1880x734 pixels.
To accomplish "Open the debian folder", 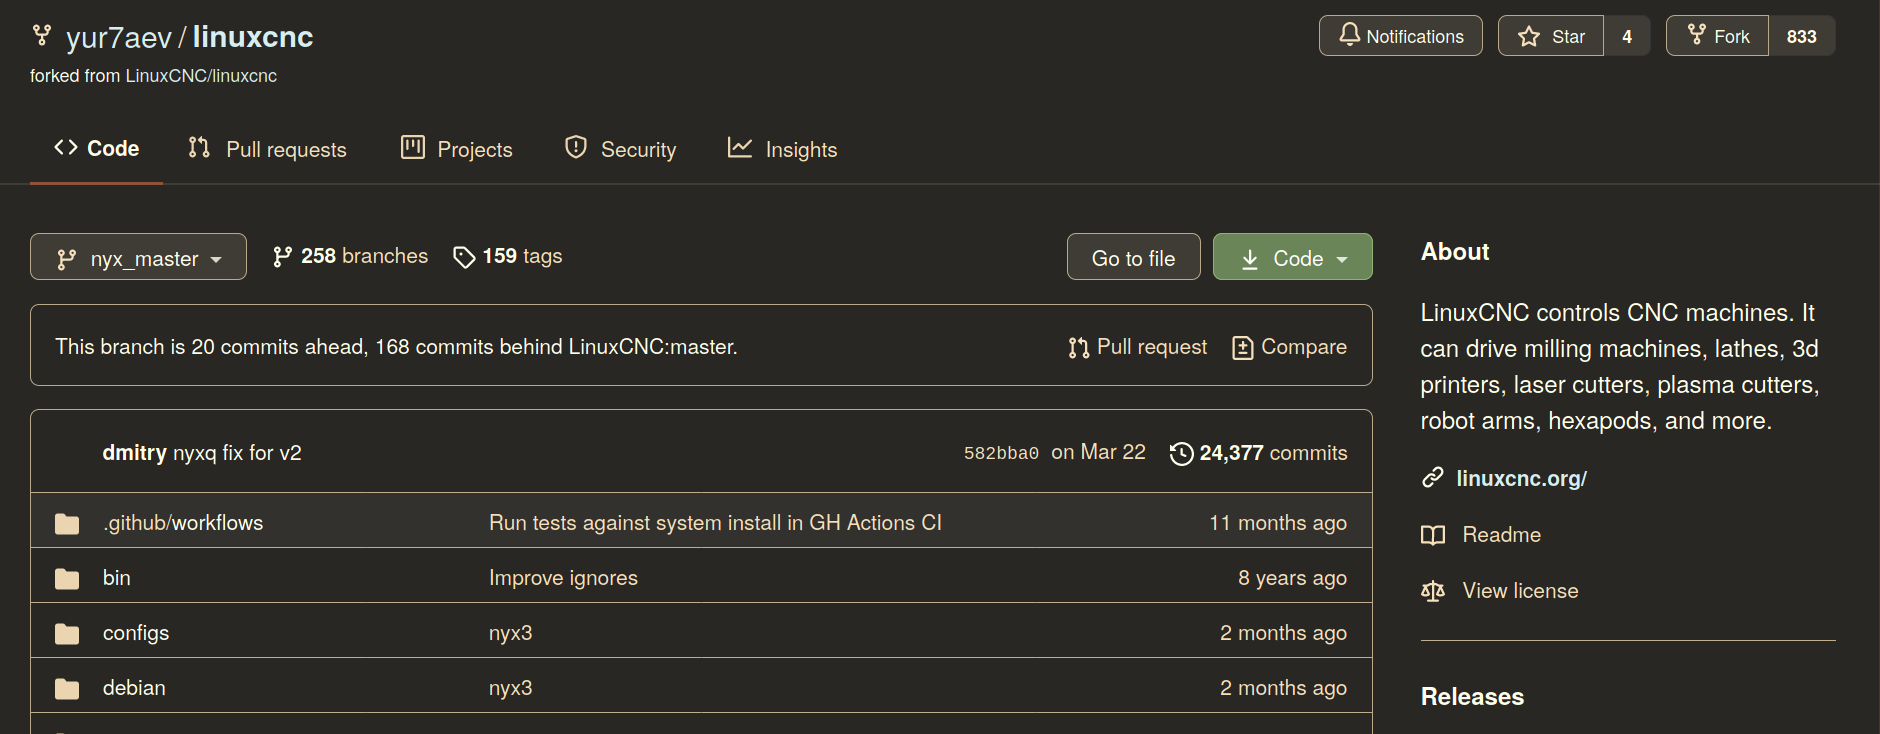I will point(134,688).
